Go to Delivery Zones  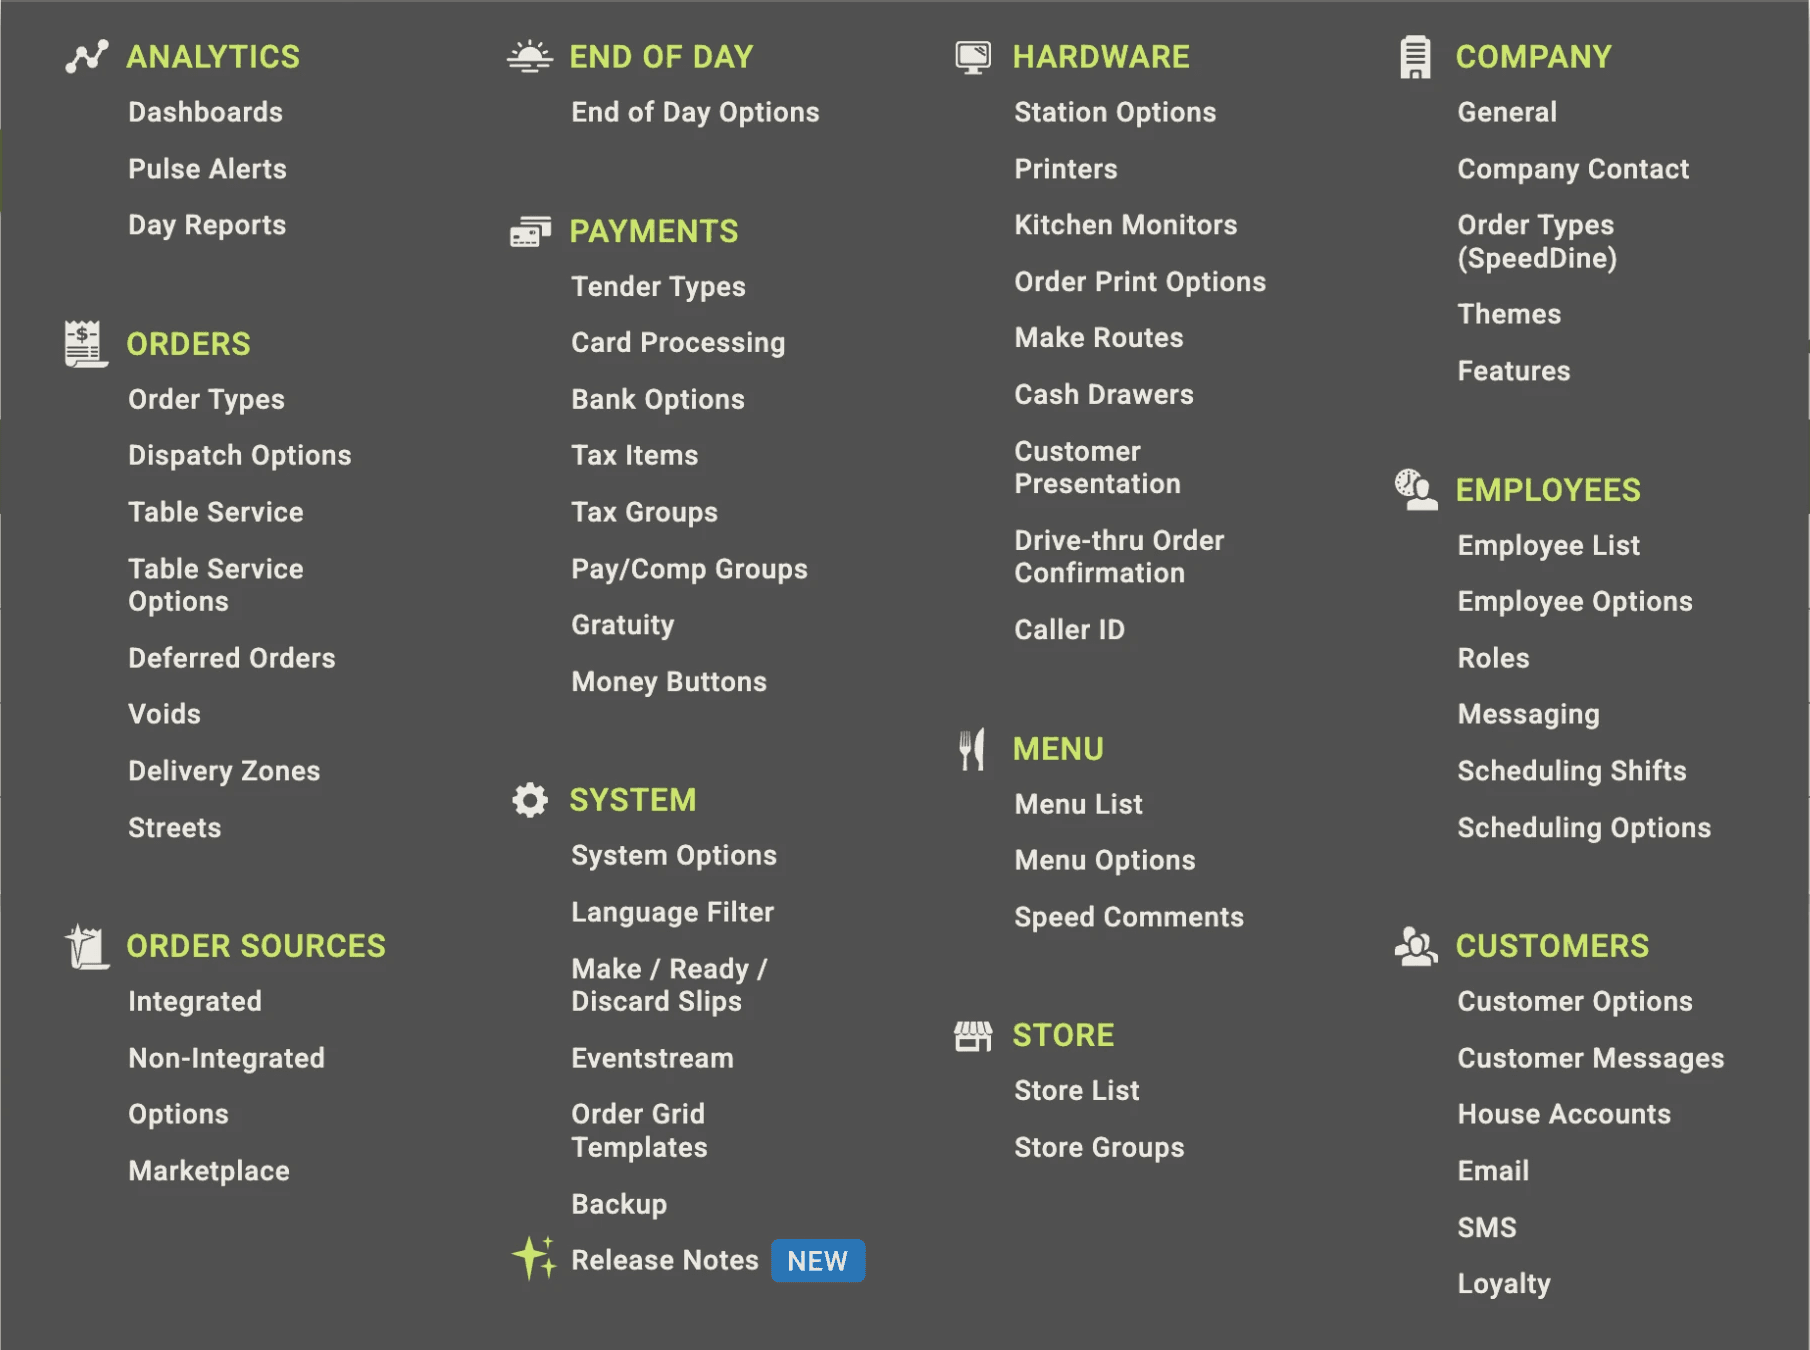[224, 771]
